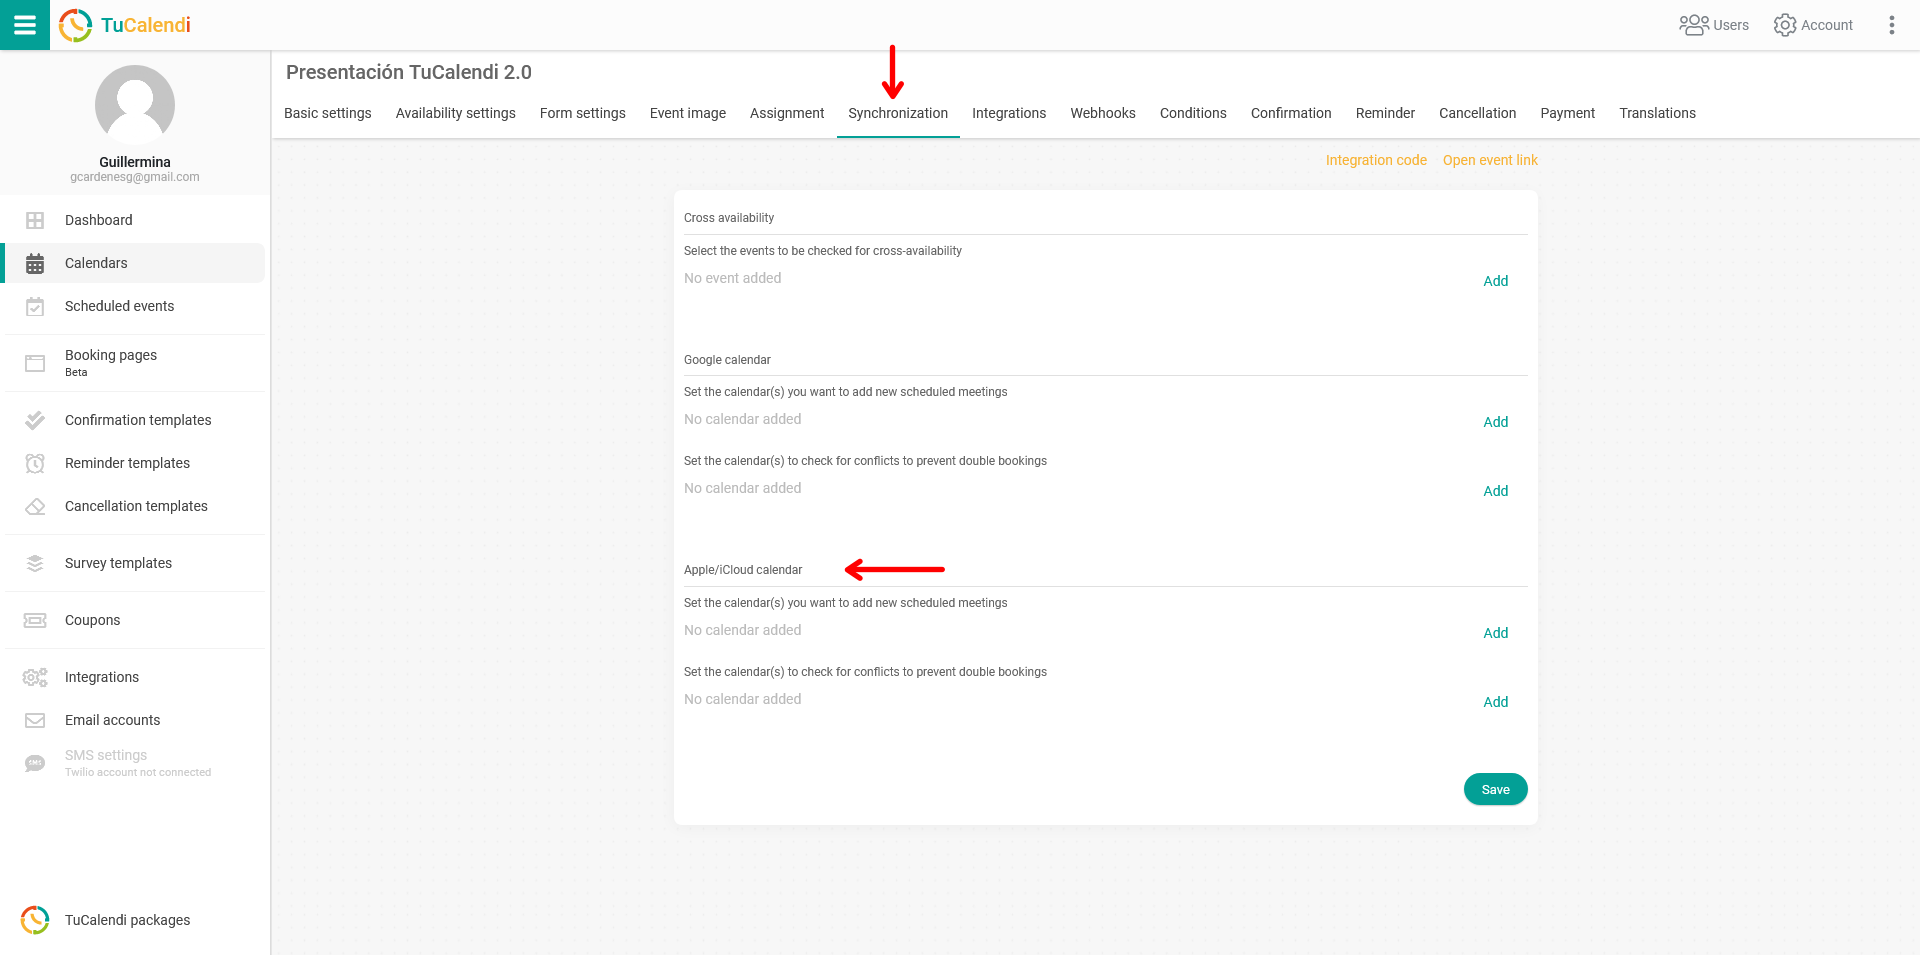Click the email gcardenesg@gmail.com
This screenshot has height=955, width=1920.
(x=135, y=177)
